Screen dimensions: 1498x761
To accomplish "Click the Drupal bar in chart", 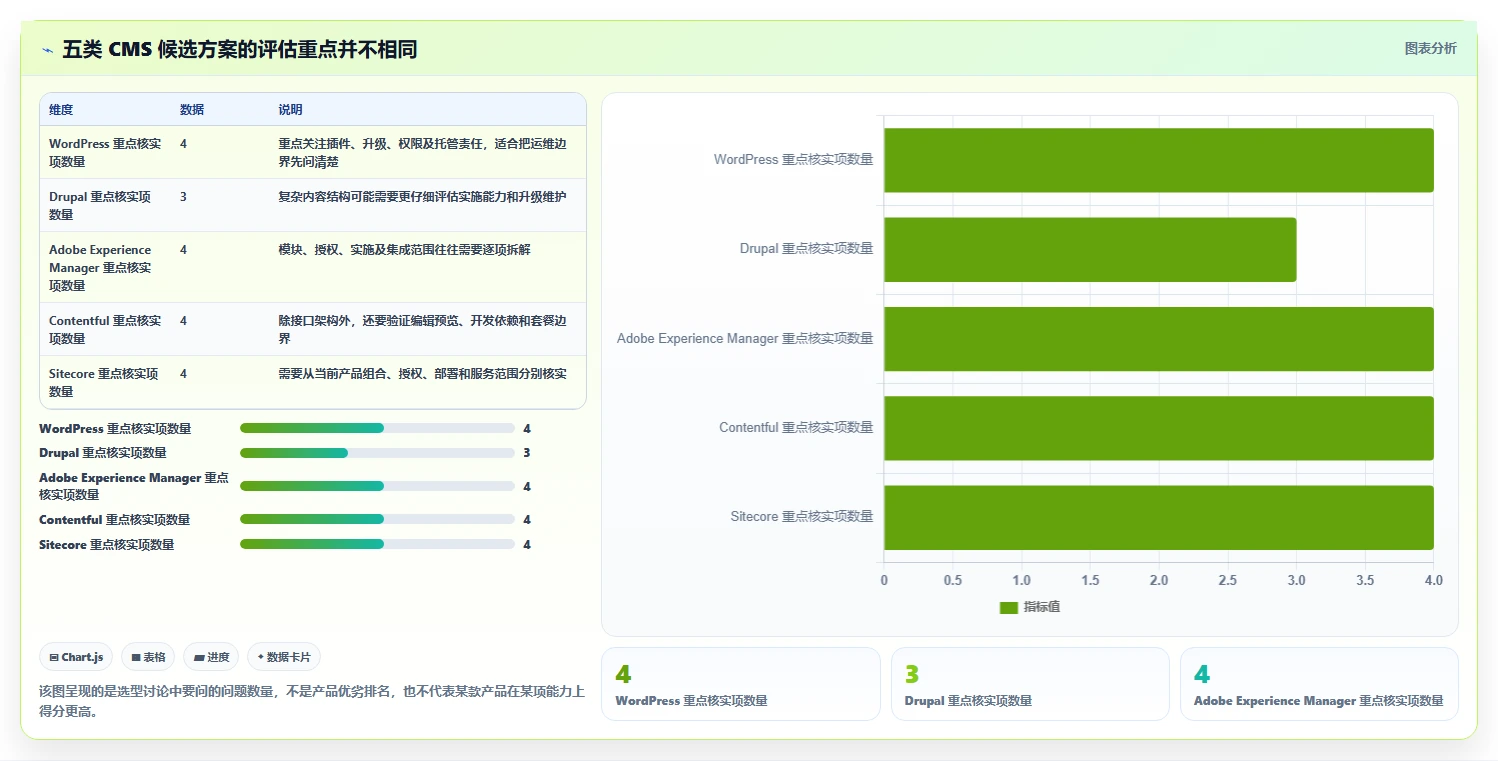I will pyautogui.click(x=1090, y=249).
